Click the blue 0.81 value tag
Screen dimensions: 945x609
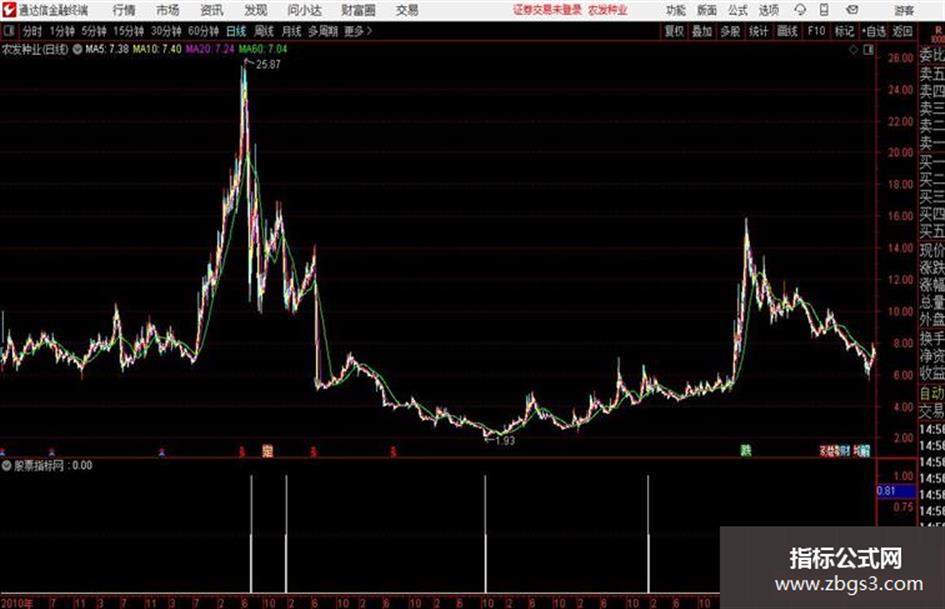[895, 491]
